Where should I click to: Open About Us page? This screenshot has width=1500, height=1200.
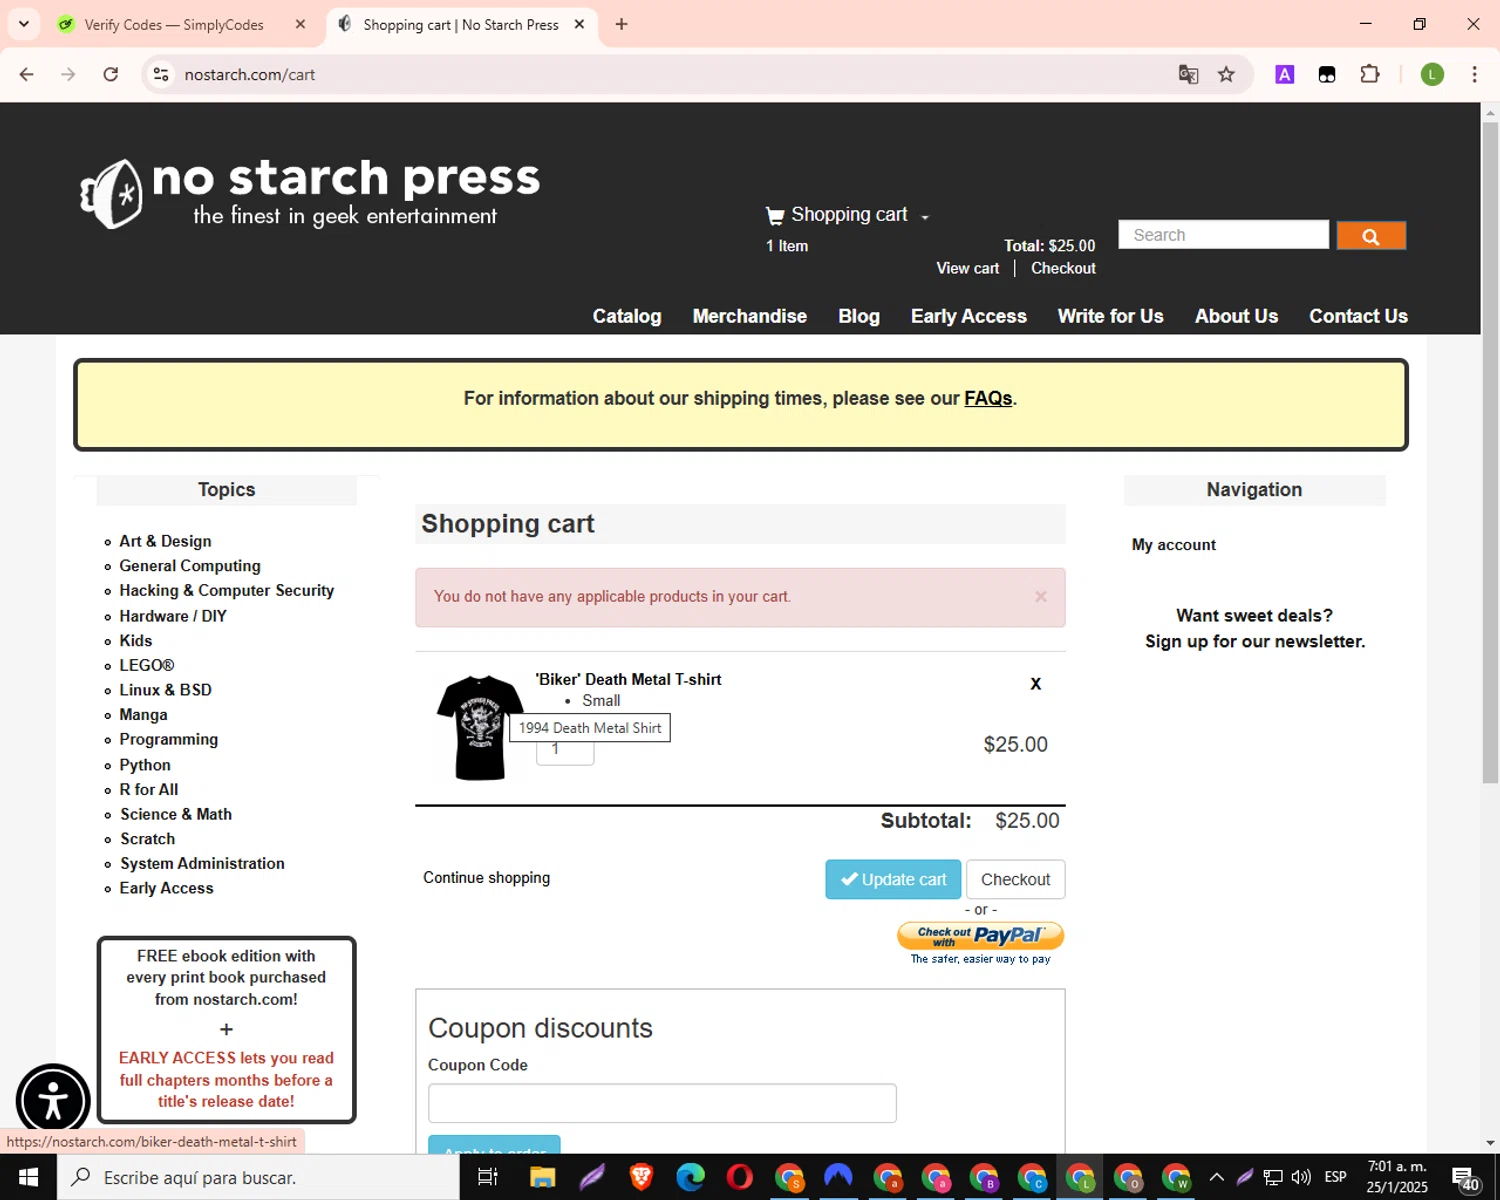coord(1237,316)
